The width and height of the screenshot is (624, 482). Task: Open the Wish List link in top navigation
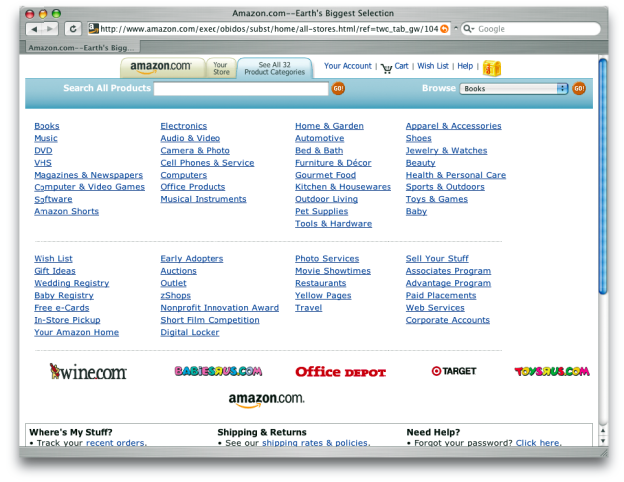click(433, 66)
